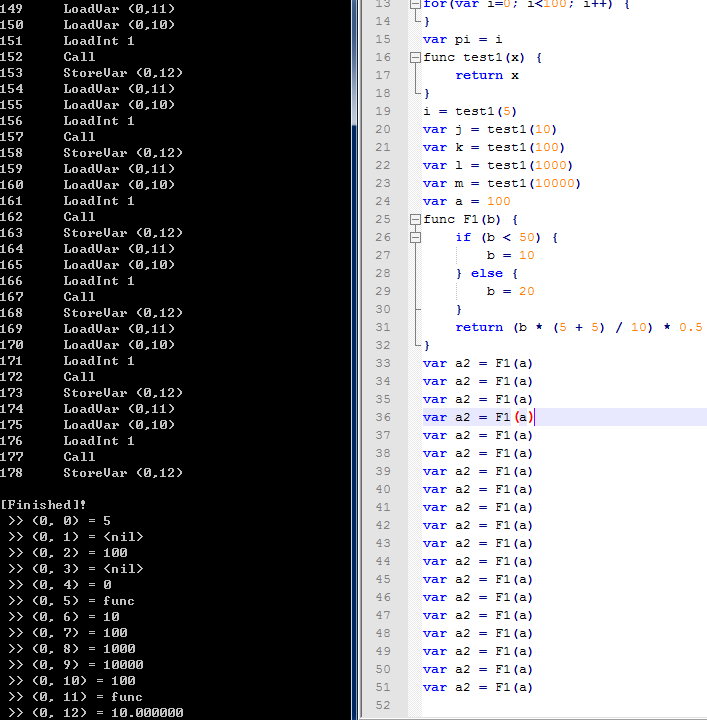
Task: Collapse the fold marker for if (b < 50)
Action: pyautogui.click(x=415, y=237)
